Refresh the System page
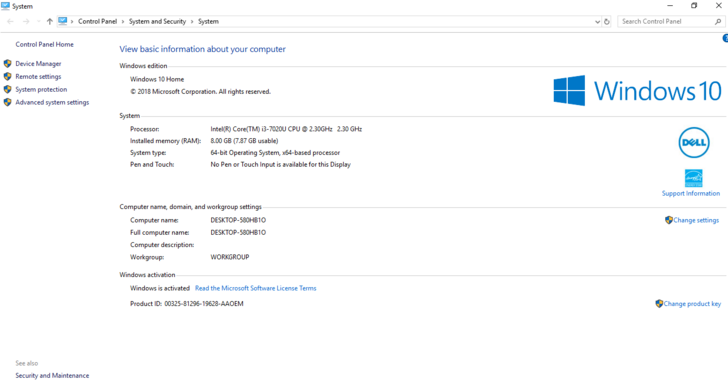 click(606, 21)
